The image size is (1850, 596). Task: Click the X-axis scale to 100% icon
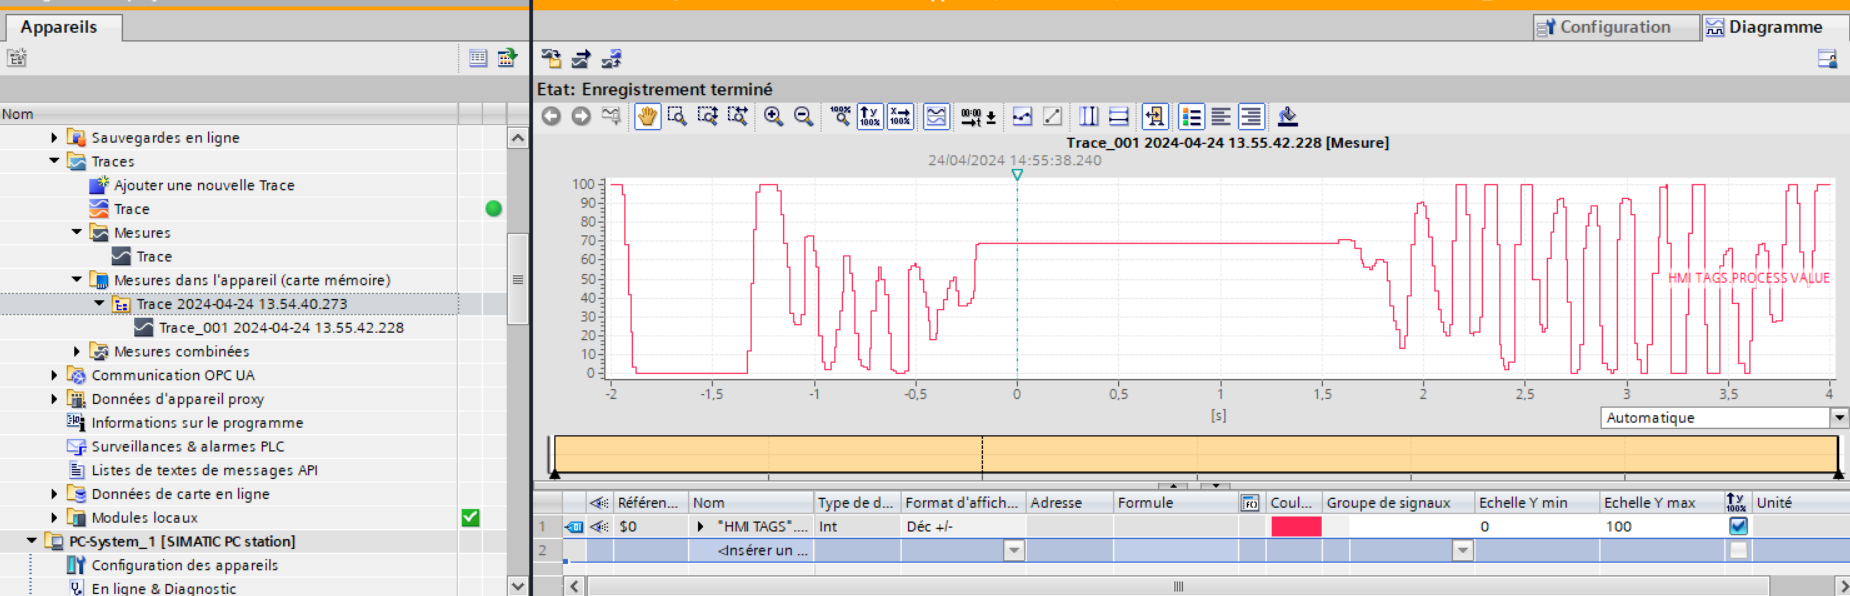coord(900,117)
